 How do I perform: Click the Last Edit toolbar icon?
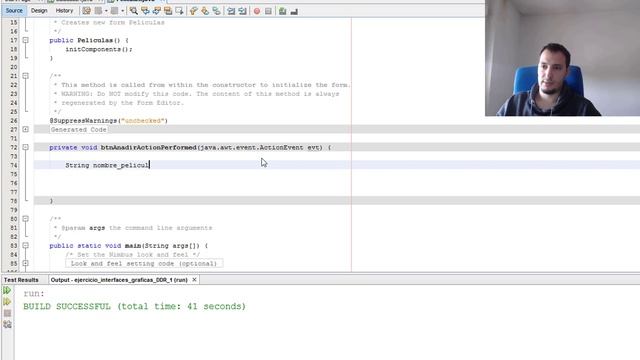click(87, 11)
